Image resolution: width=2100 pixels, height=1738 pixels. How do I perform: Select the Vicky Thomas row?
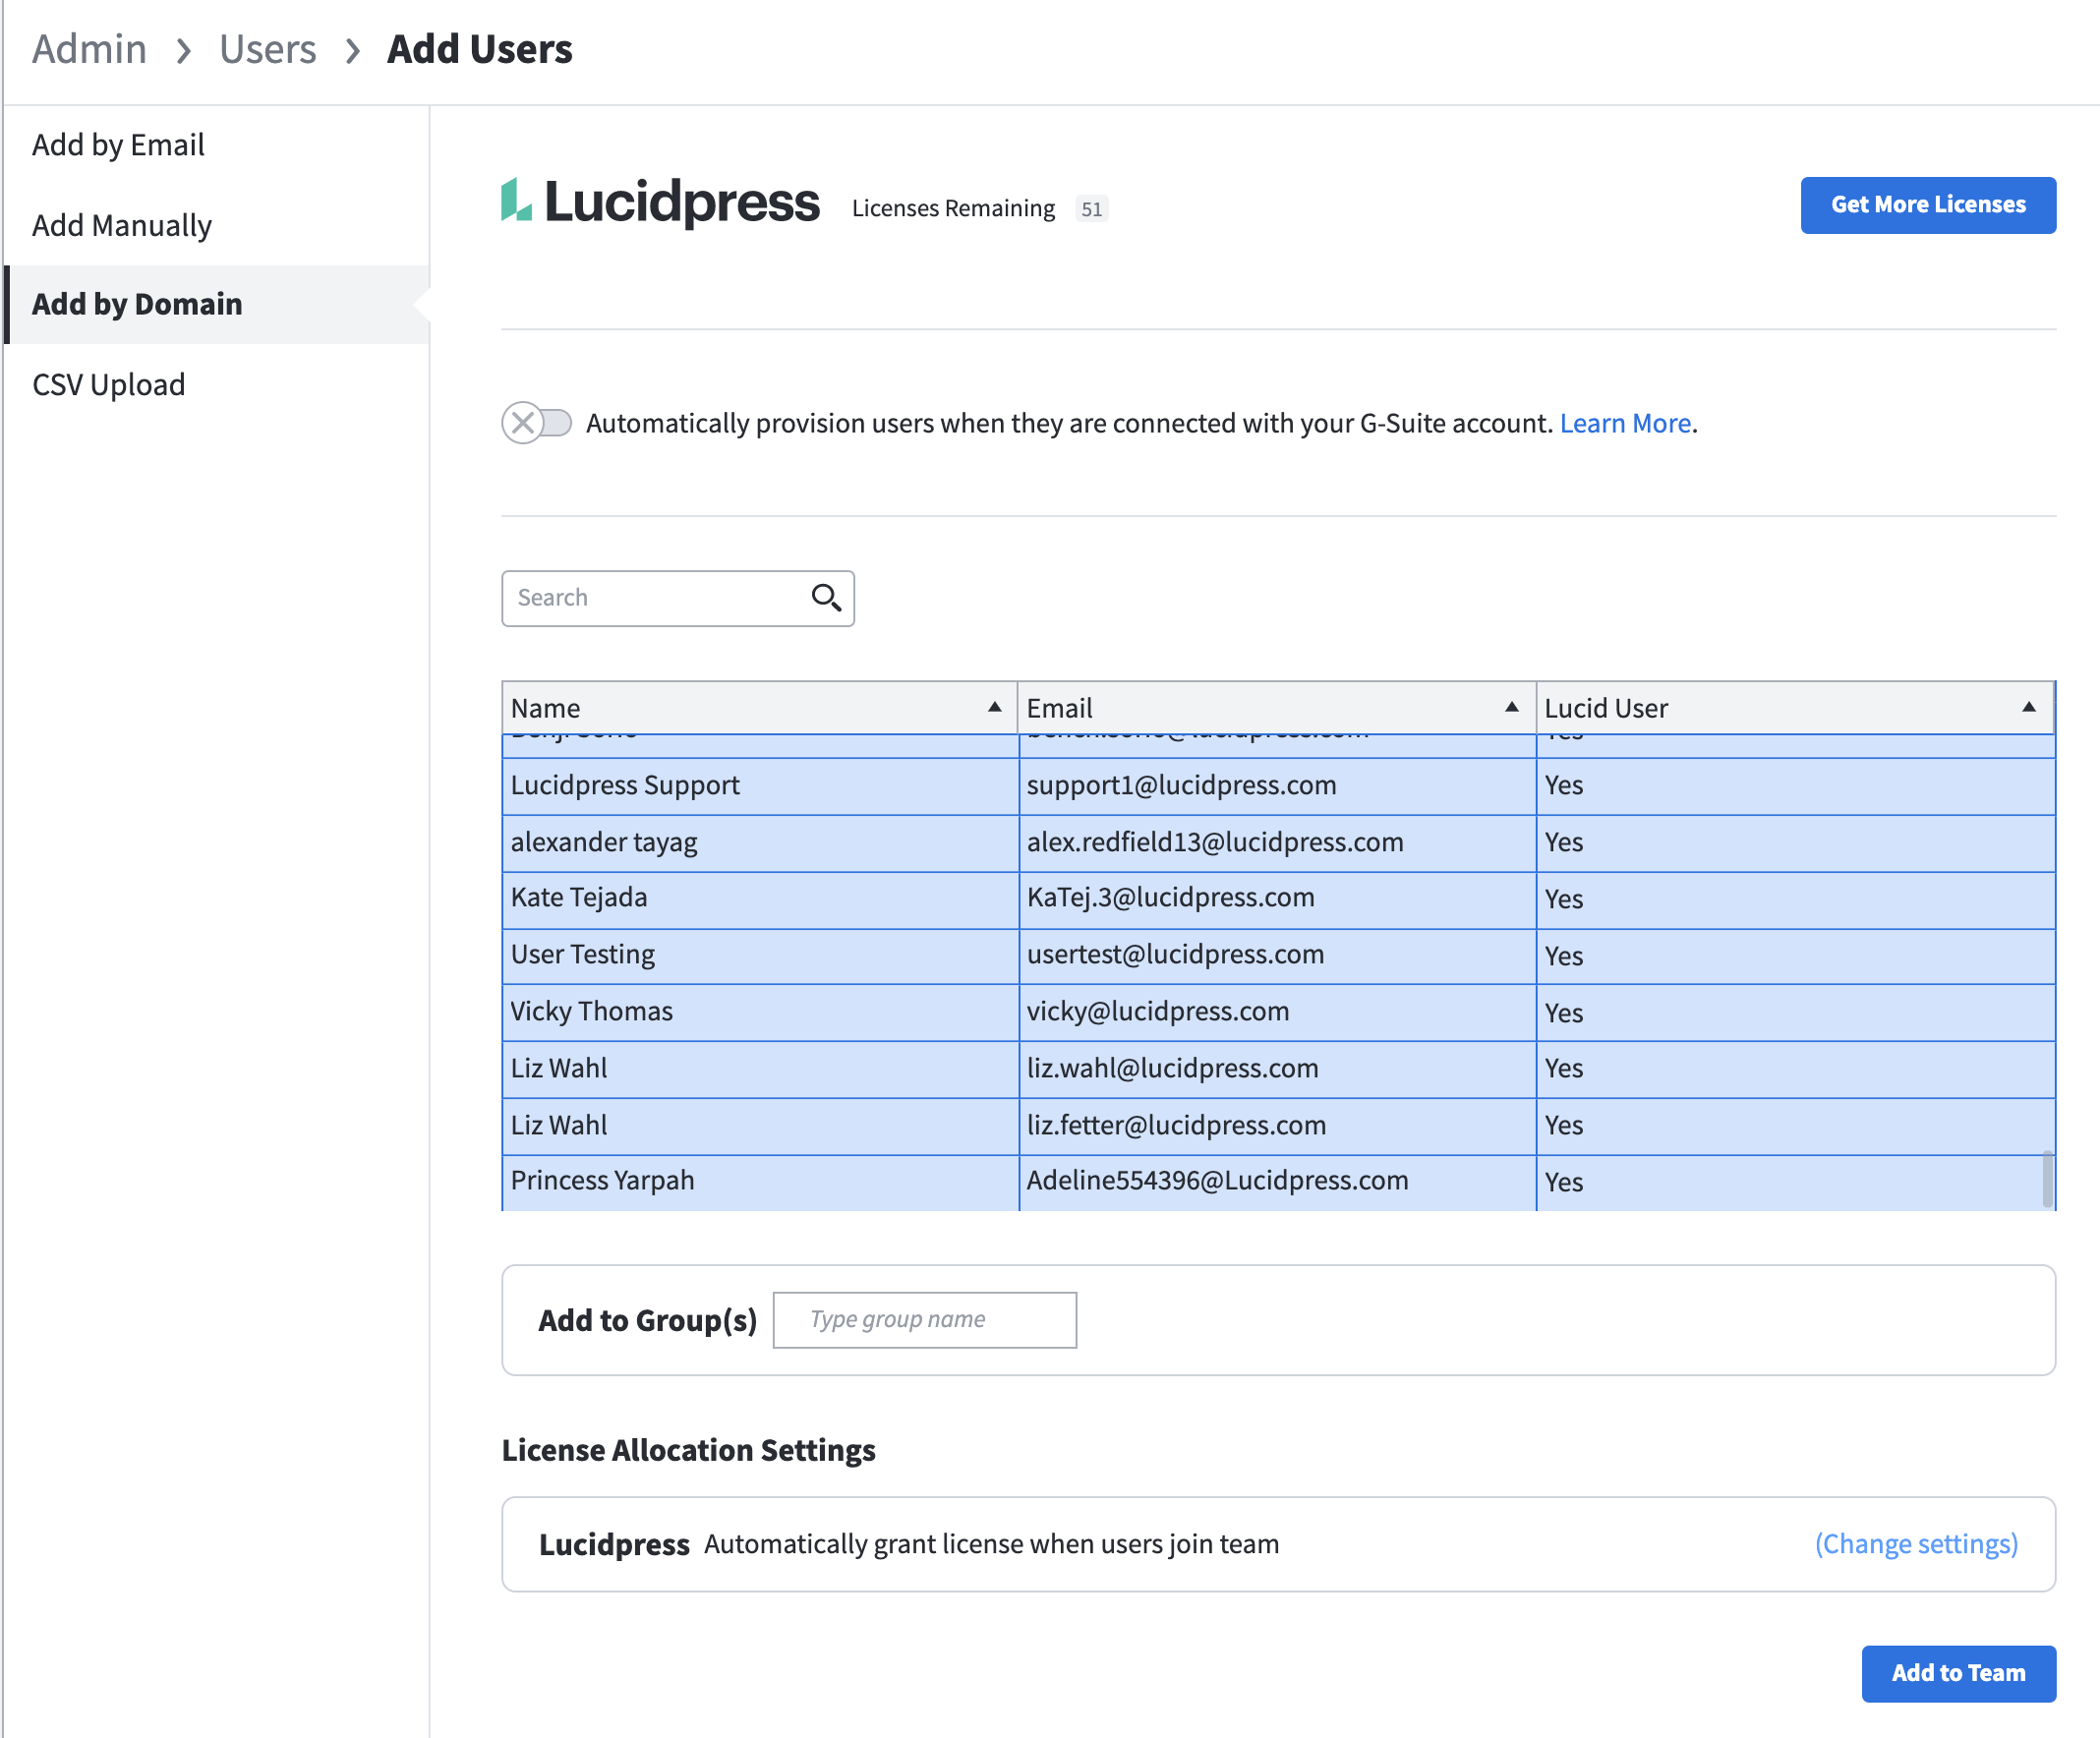pyautogui.click(x=1278, y=1012)
